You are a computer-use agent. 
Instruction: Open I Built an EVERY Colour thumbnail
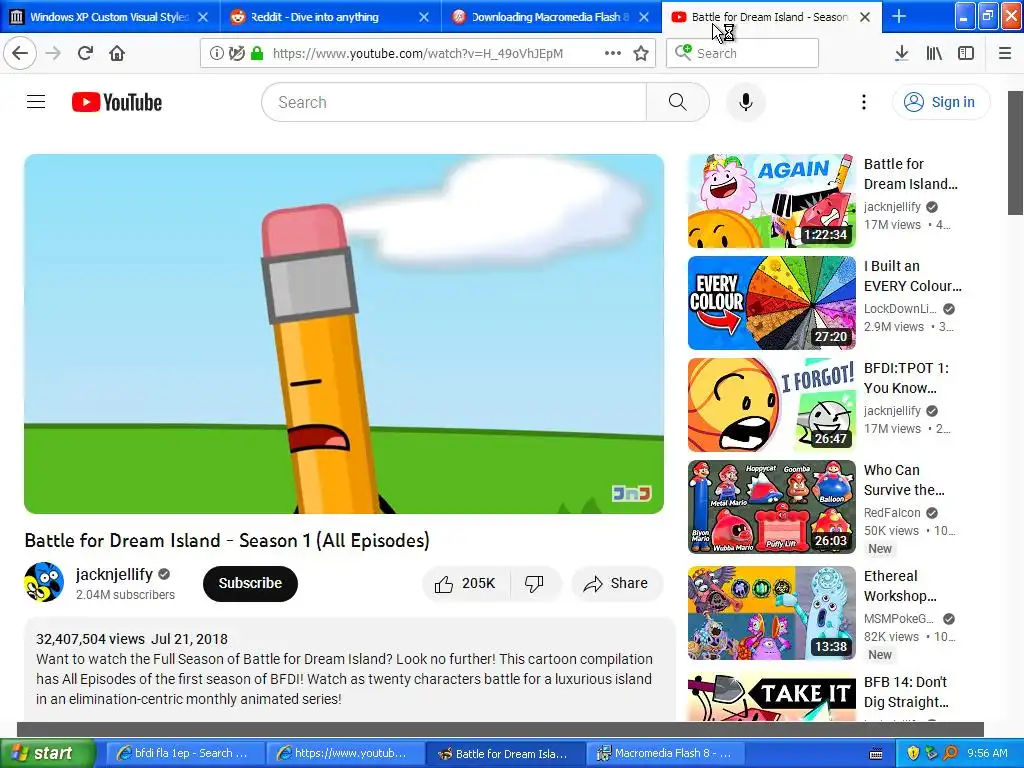tap(771, 303)
